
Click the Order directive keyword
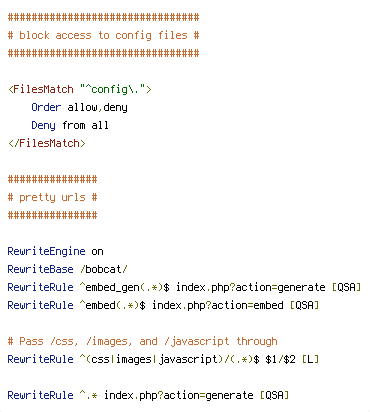46,107
